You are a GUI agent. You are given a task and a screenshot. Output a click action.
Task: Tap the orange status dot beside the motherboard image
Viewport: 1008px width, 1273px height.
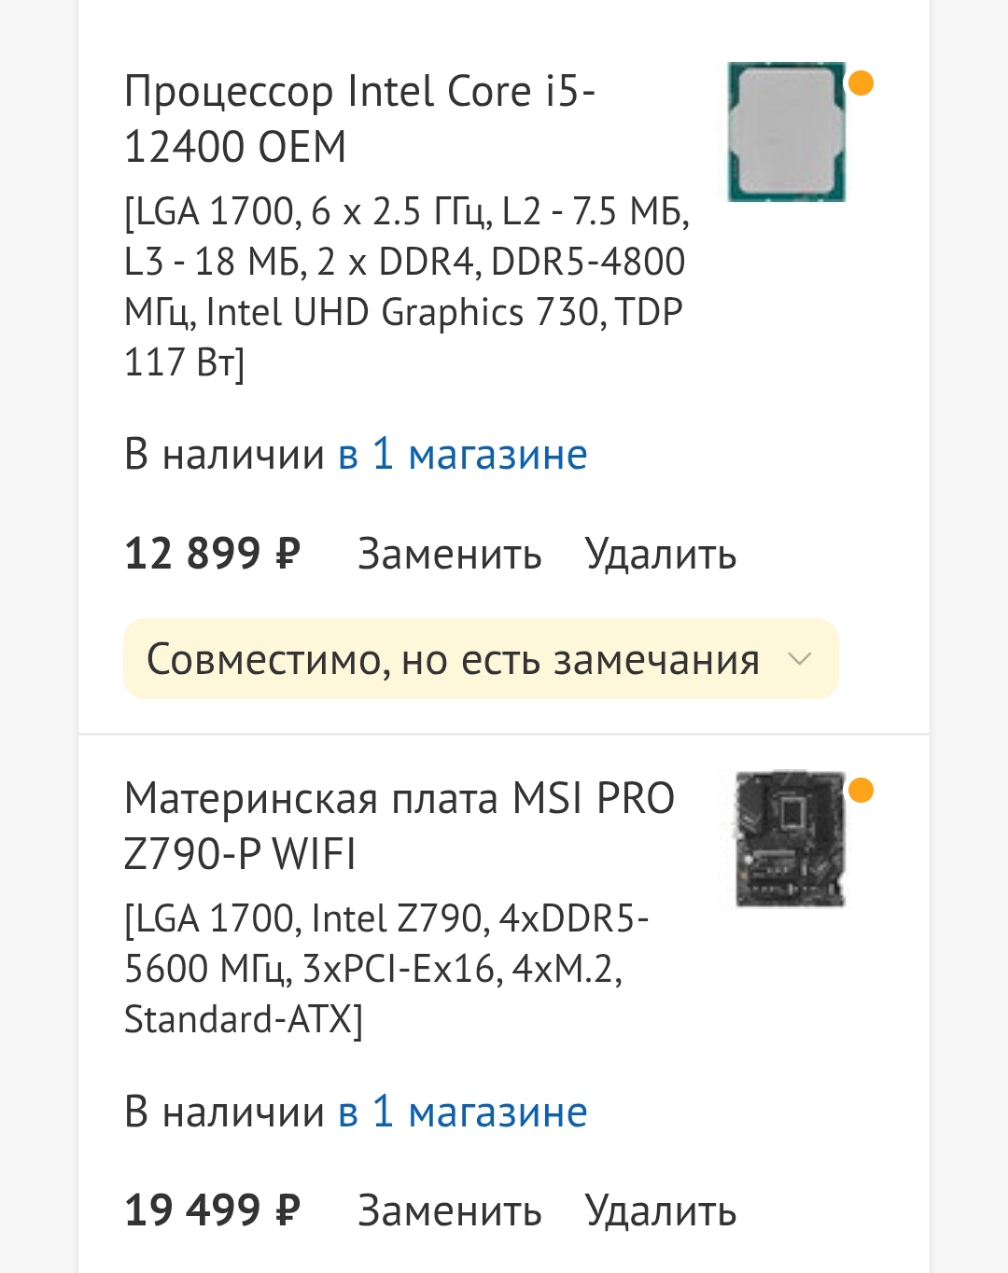[861, 791]
